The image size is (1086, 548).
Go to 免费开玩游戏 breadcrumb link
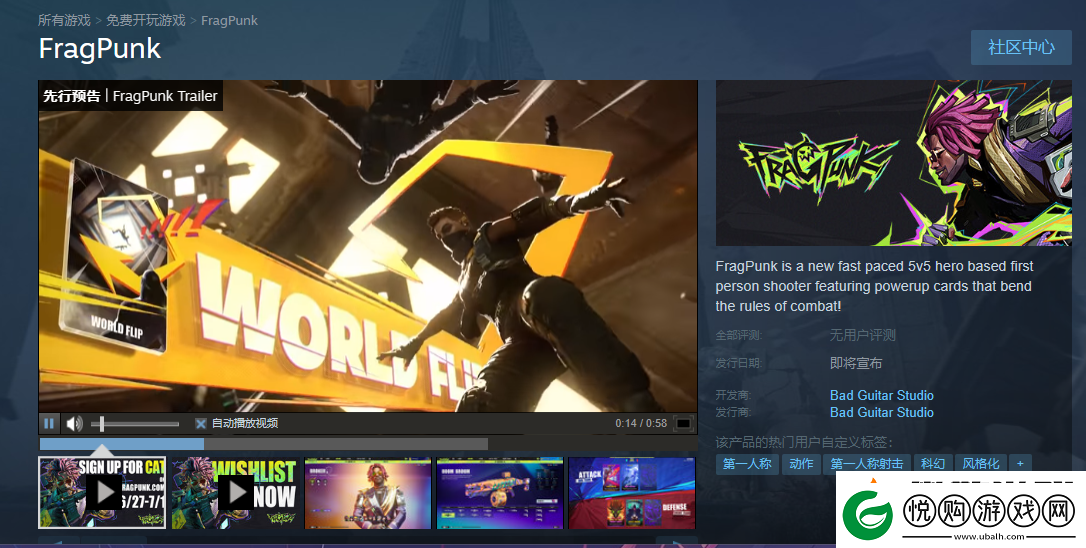pos(146,20)
